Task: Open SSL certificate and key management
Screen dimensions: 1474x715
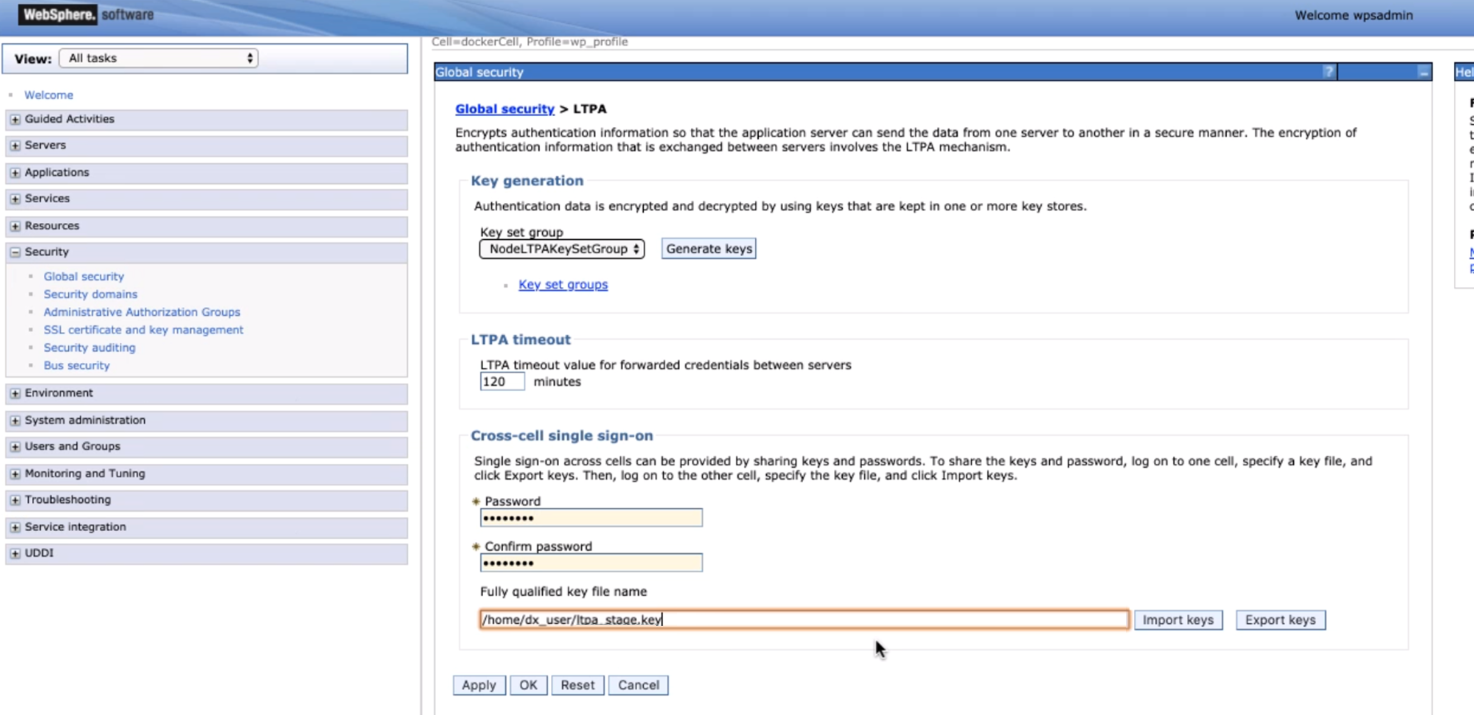Action: (x=141, y=329)
